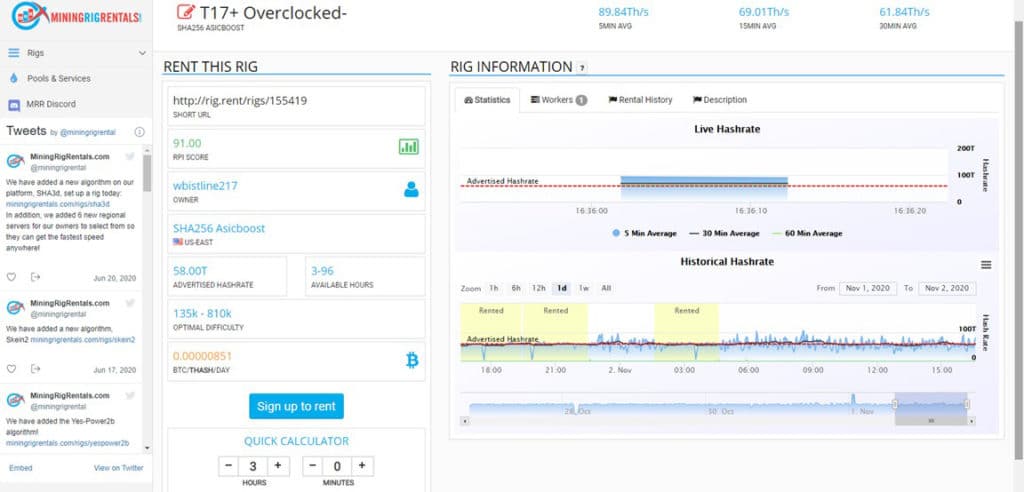
Task: Click the Twitter info icon
Action: [x=139, y=132]
